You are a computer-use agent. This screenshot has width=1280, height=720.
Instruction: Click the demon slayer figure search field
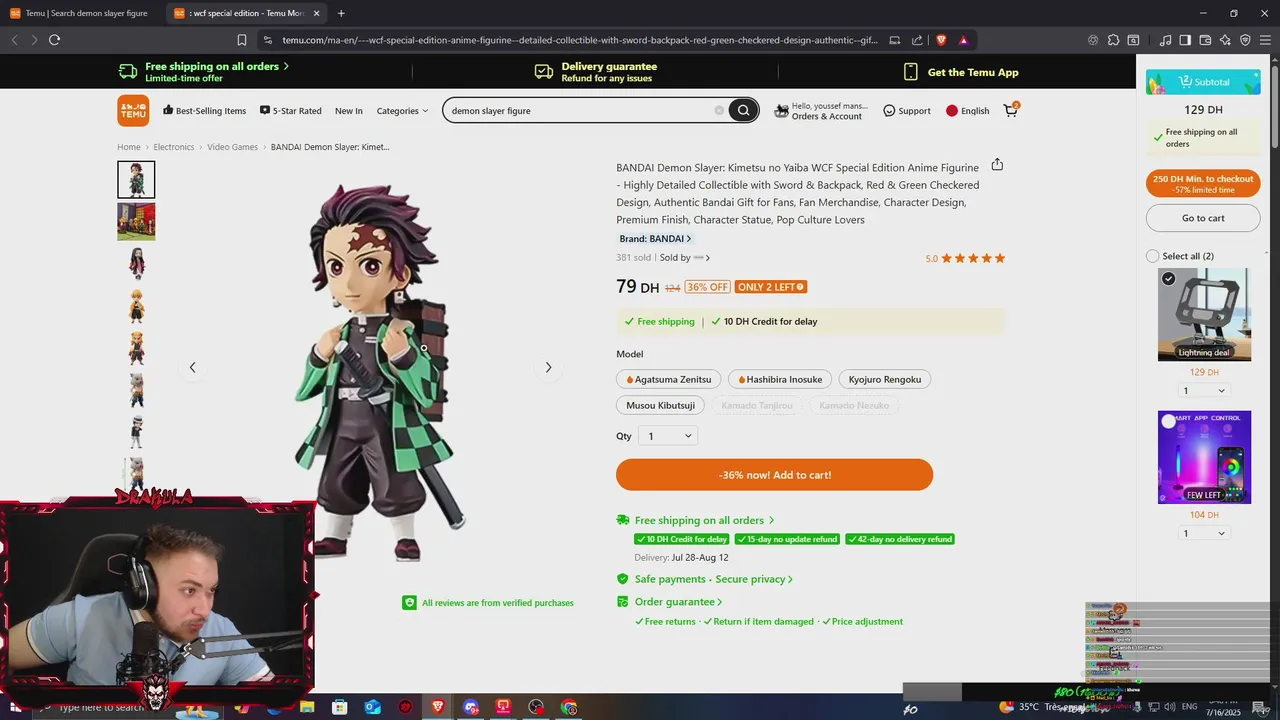[x=580, y=110]
